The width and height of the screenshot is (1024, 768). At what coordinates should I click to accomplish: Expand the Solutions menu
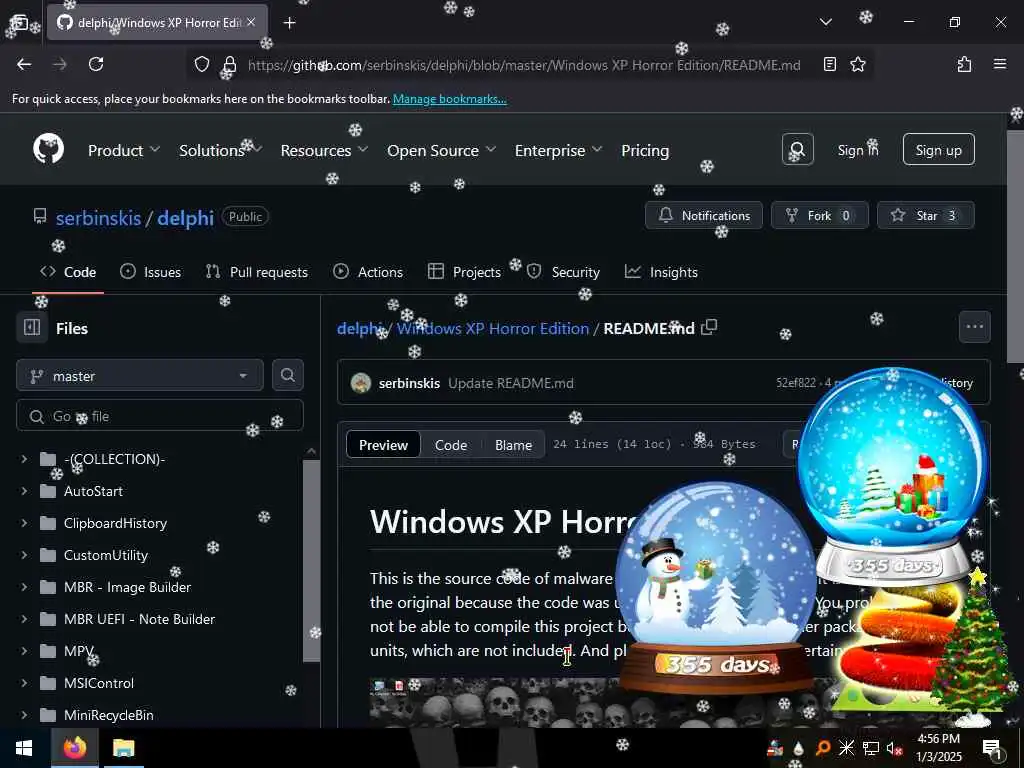point(221,150)
